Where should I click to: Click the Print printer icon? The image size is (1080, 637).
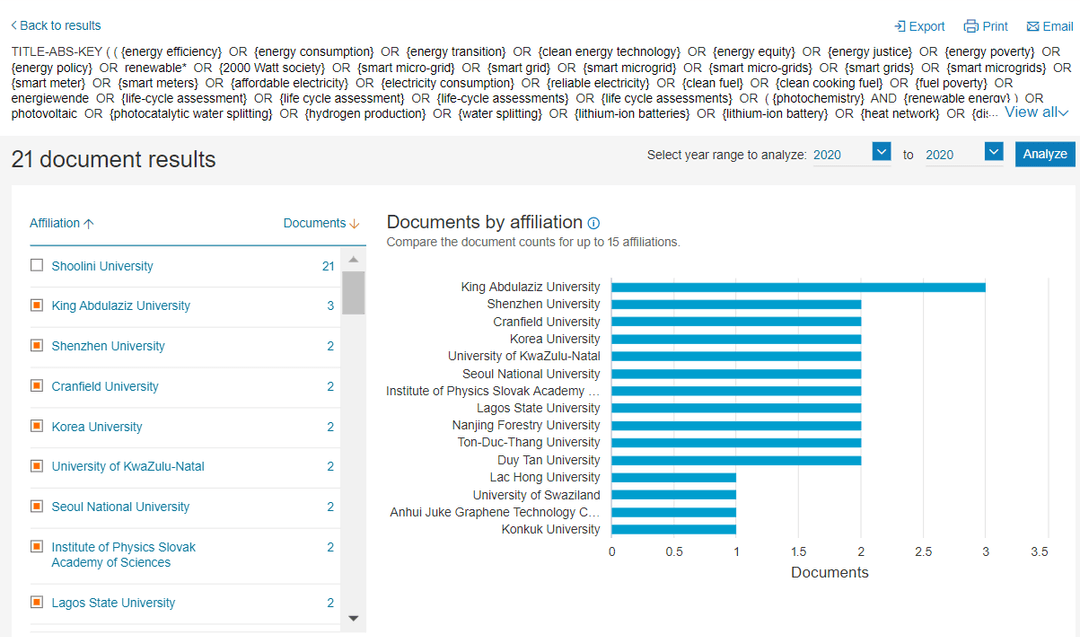pos(971,26)
